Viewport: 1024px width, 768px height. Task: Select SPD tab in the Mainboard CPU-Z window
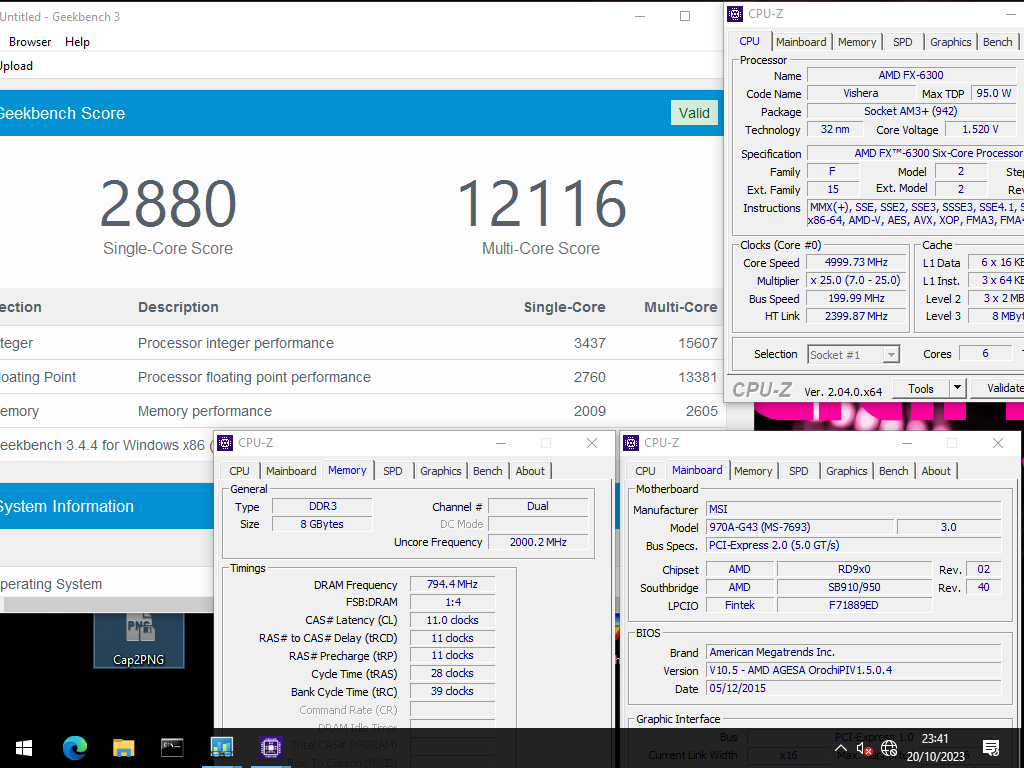(x=799, y=471)
